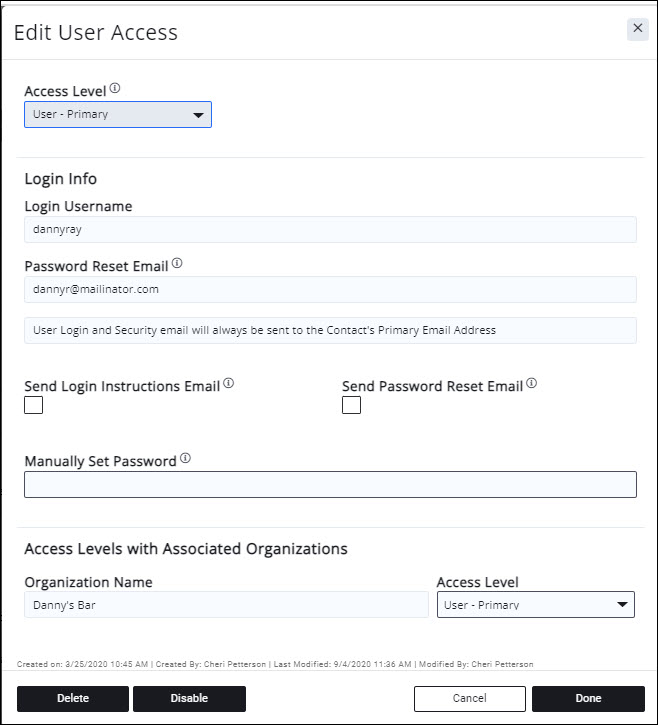
Task: Enable Send Login Instructions Email checkbox
Action: (34, 404)
